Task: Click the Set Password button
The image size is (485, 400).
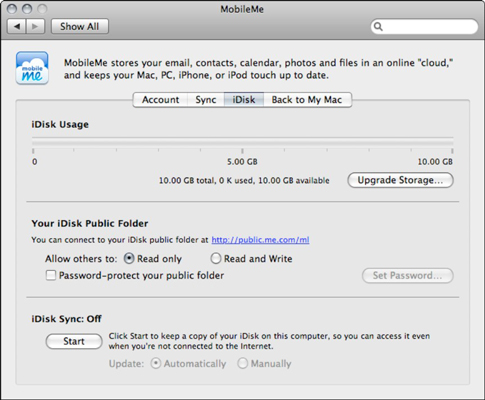Action: [408, 276]
